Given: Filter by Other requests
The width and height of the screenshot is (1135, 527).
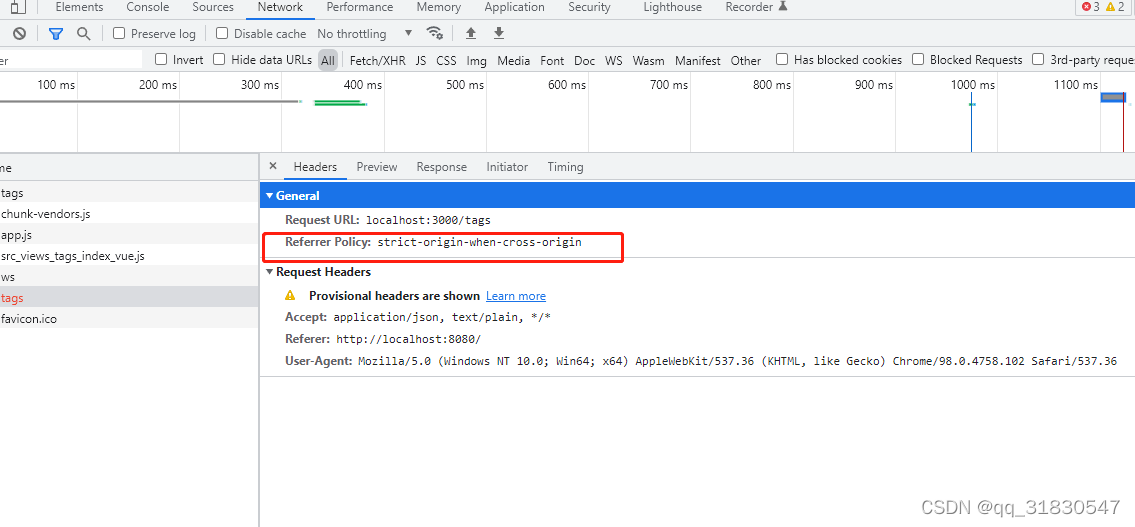Looking at the screenshot, I should pos(746,60).
